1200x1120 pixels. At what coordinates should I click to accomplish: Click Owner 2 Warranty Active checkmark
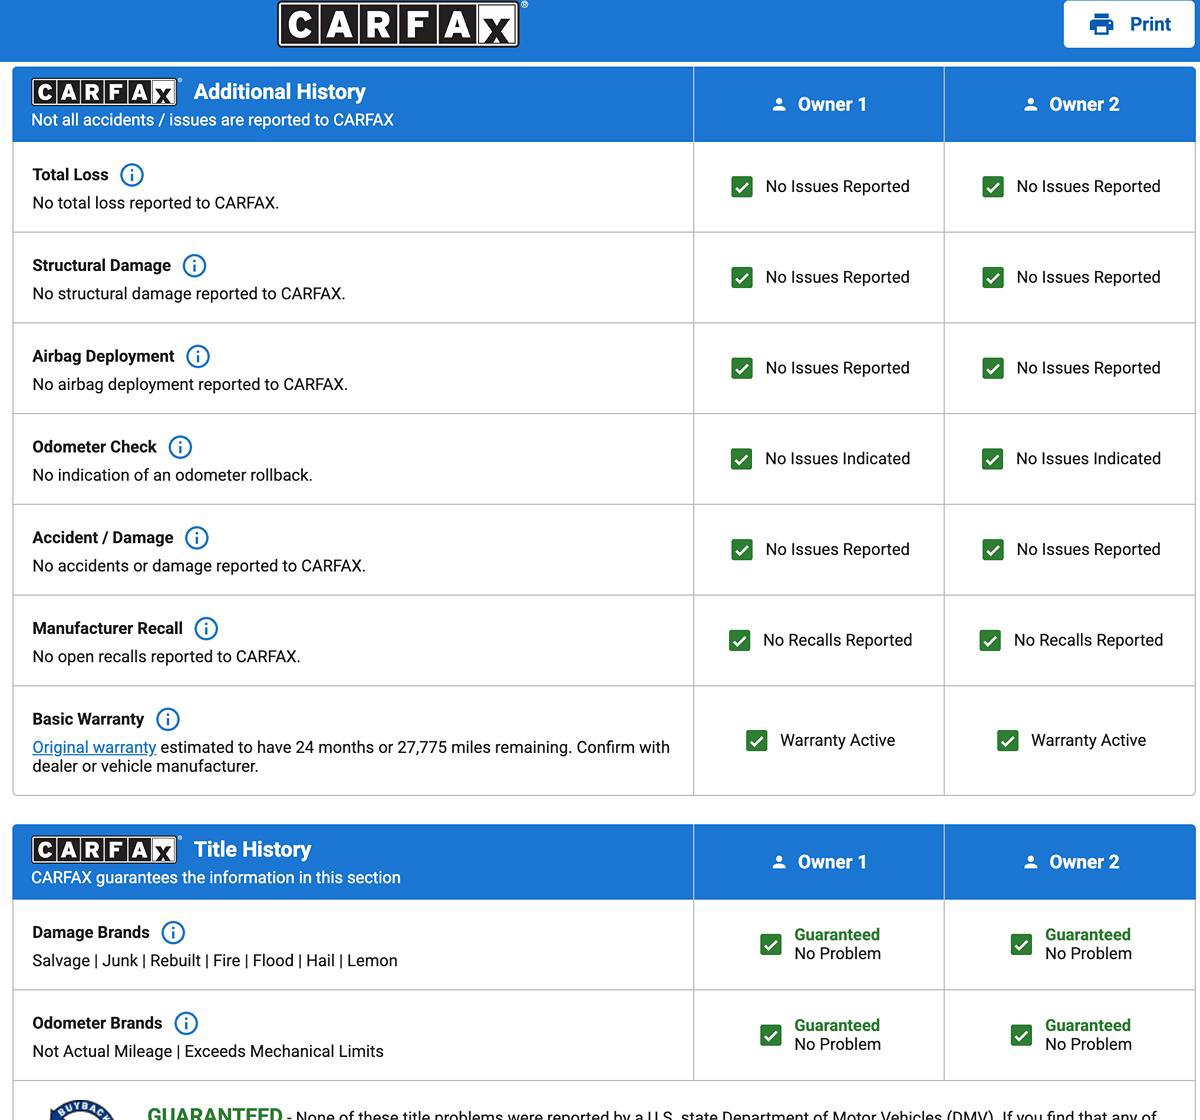coord(1008,741)
